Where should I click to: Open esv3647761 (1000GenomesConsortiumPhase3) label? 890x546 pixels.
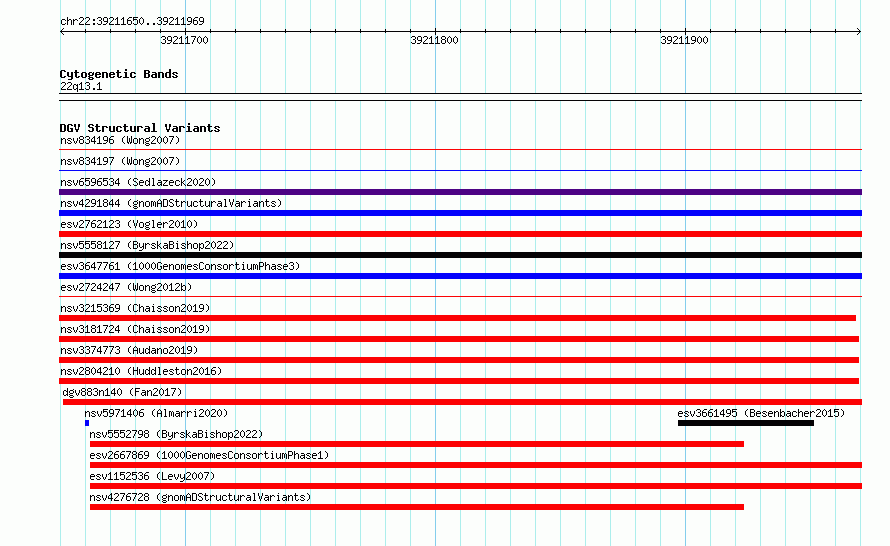[180, 266]
